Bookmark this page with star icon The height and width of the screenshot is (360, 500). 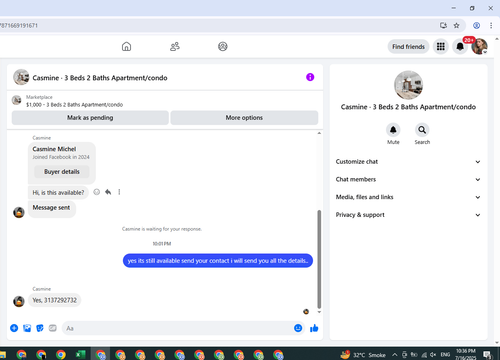click(x=456, y=25)
